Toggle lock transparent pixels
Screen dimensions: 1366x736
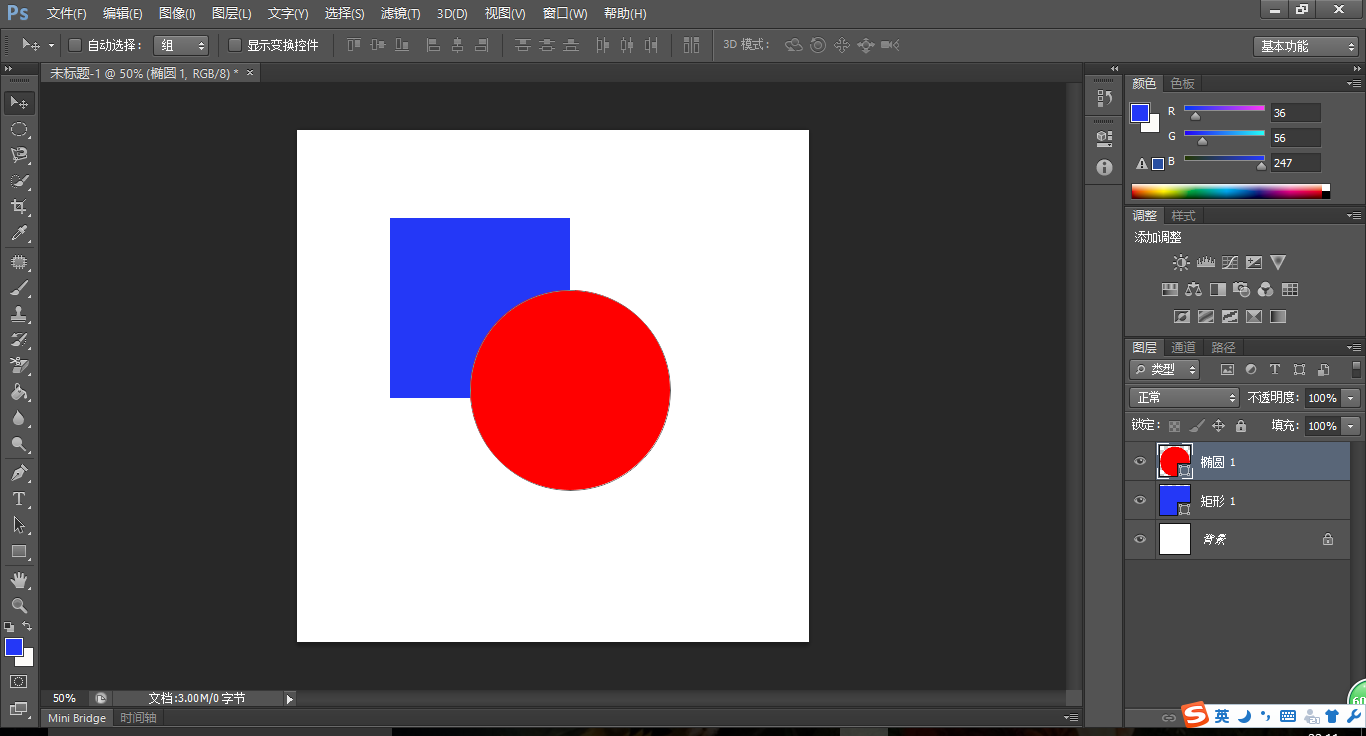point(1174,426)
